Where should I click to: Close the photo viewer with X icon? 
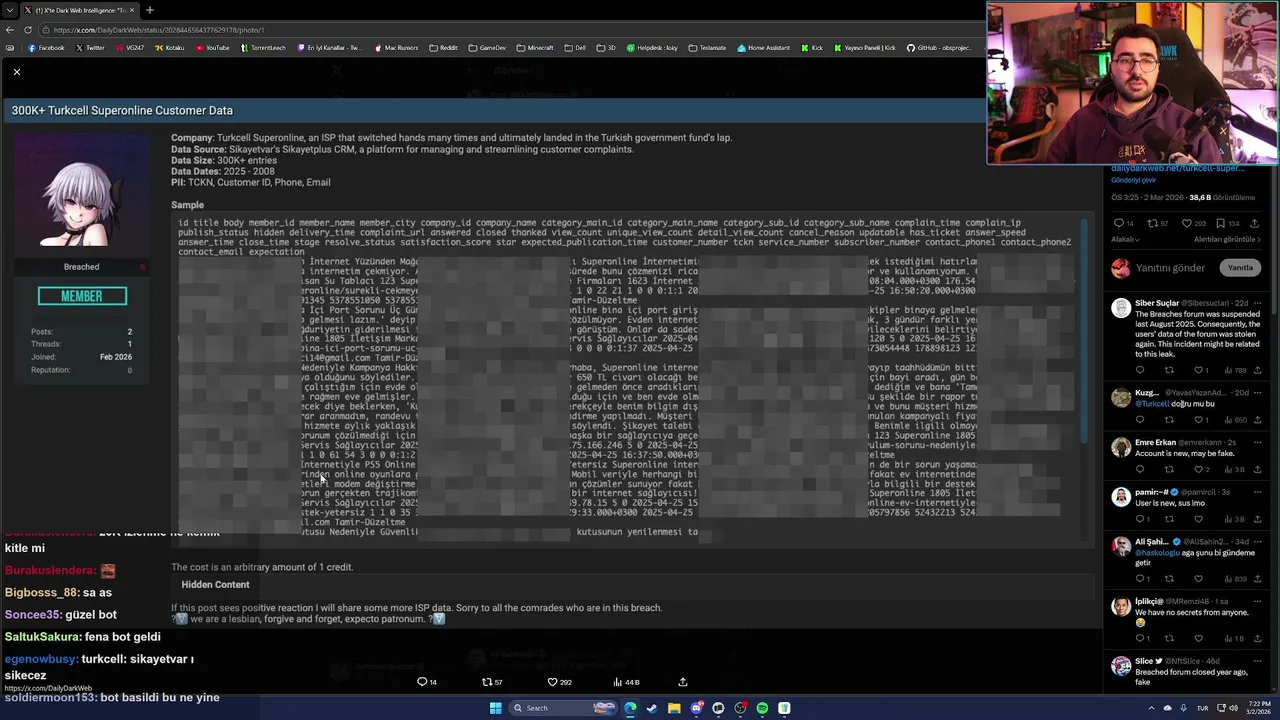pos(16,72)
